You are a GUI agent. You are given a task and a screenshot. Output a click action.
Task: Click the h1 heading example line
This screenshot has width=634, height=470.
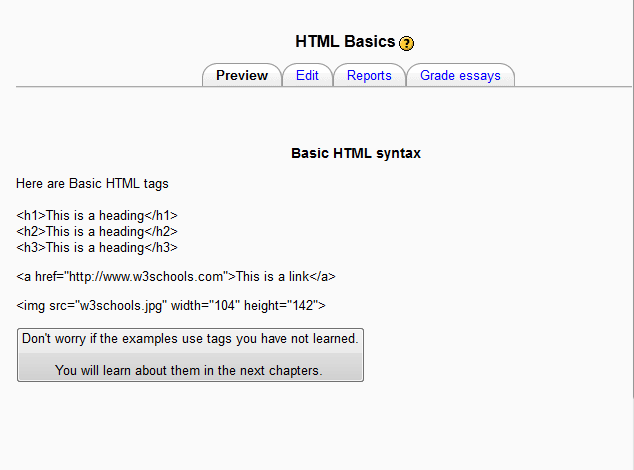[x=97, y=216]
